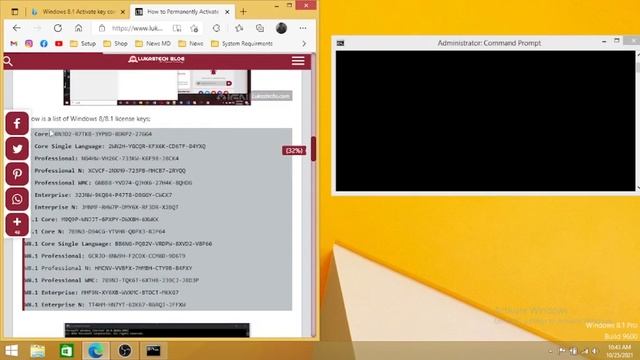Click the 'Professional N:' key line
Image resolution: width=640 pixels, height=360 pixels.
[x=110, y=171]
